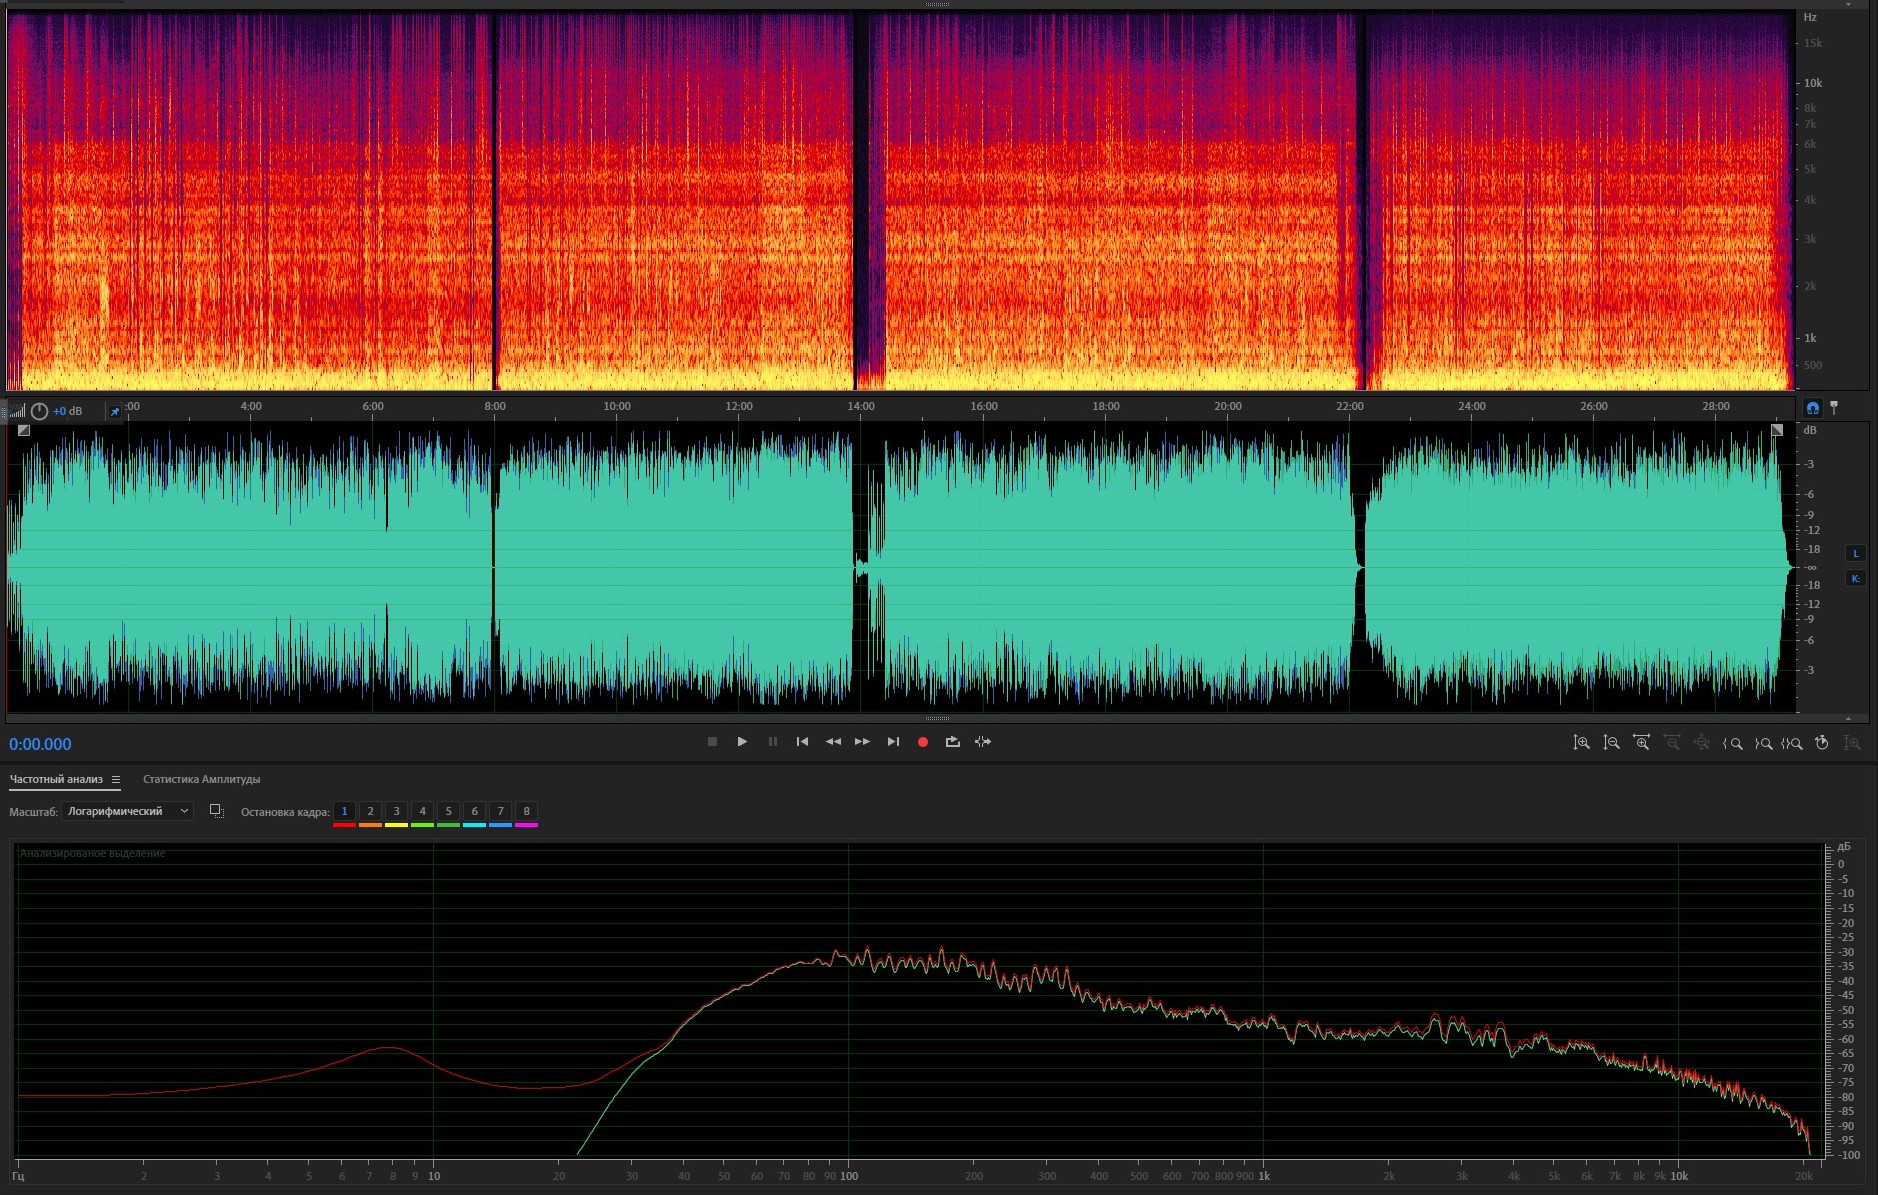Toggle skip selection icon in transport bar
Image resolution: width=1878 pixels, height=1195 pixels.
[x=983, y=742]
